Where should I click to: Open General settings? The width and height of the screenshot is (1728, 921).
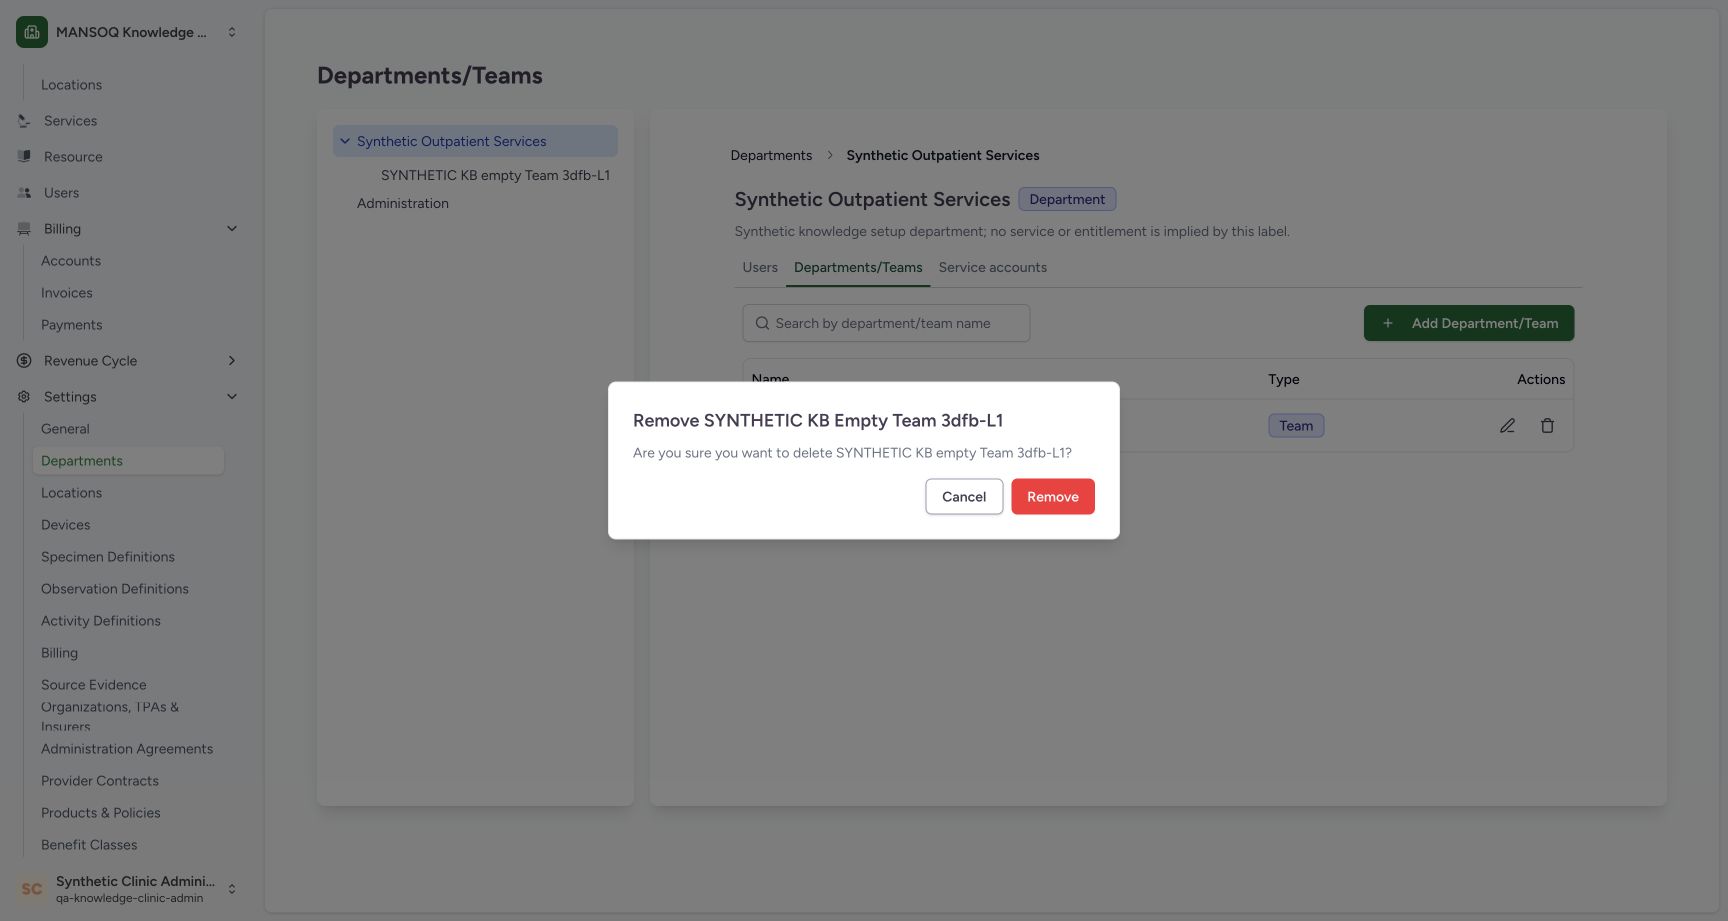[x=65, y=429]
